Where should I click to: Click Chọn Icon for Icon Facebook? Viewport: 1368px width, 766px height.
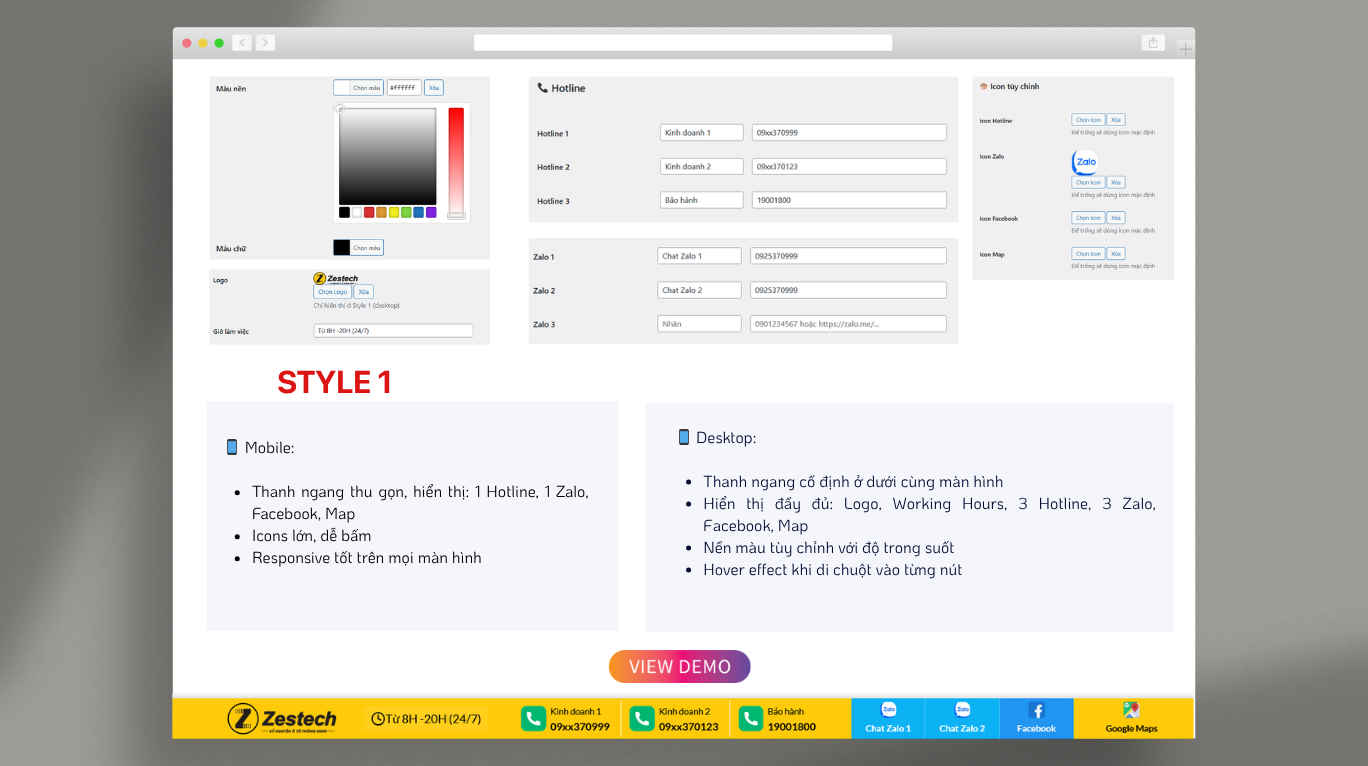point(1088,217)
